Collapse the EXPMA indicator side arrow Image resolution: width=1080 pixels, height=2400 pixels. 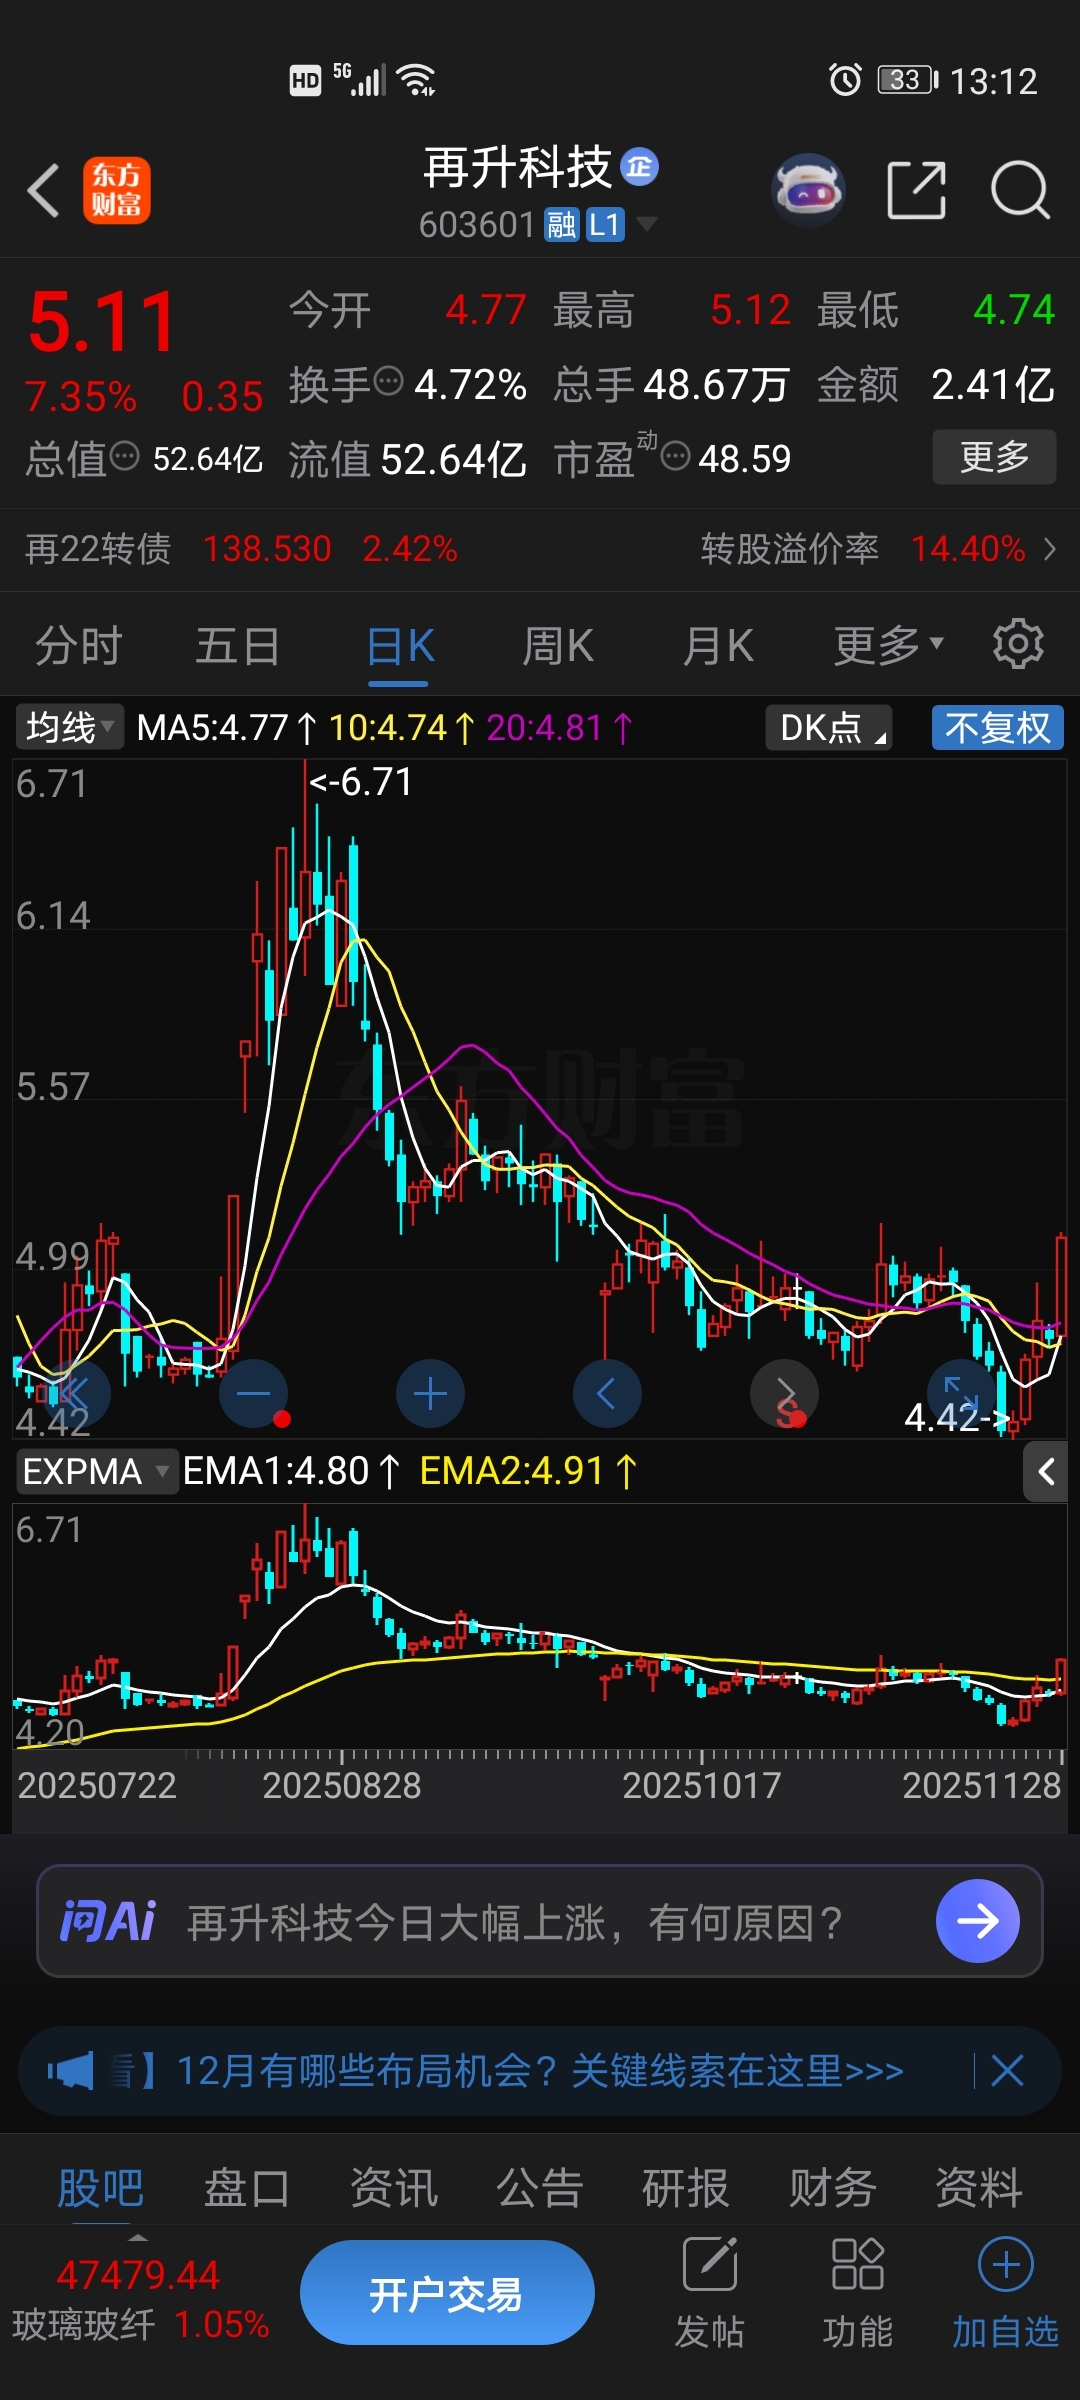tap(1046, 1471)
